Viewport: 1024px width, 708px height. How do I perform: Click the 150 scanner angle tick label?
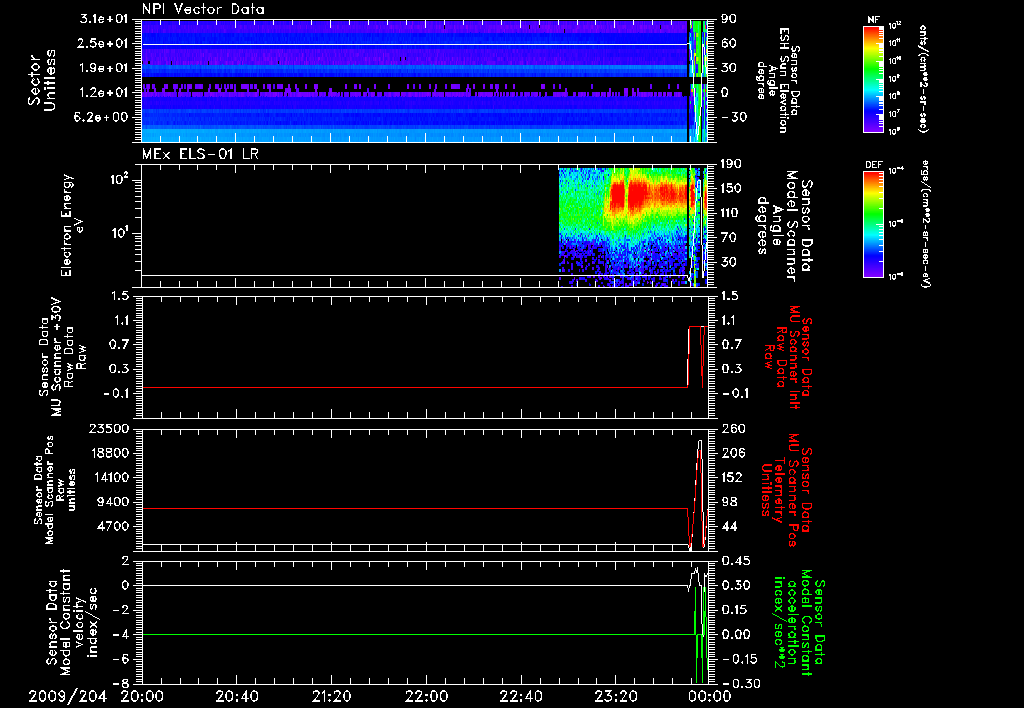(x=732, y=188)
